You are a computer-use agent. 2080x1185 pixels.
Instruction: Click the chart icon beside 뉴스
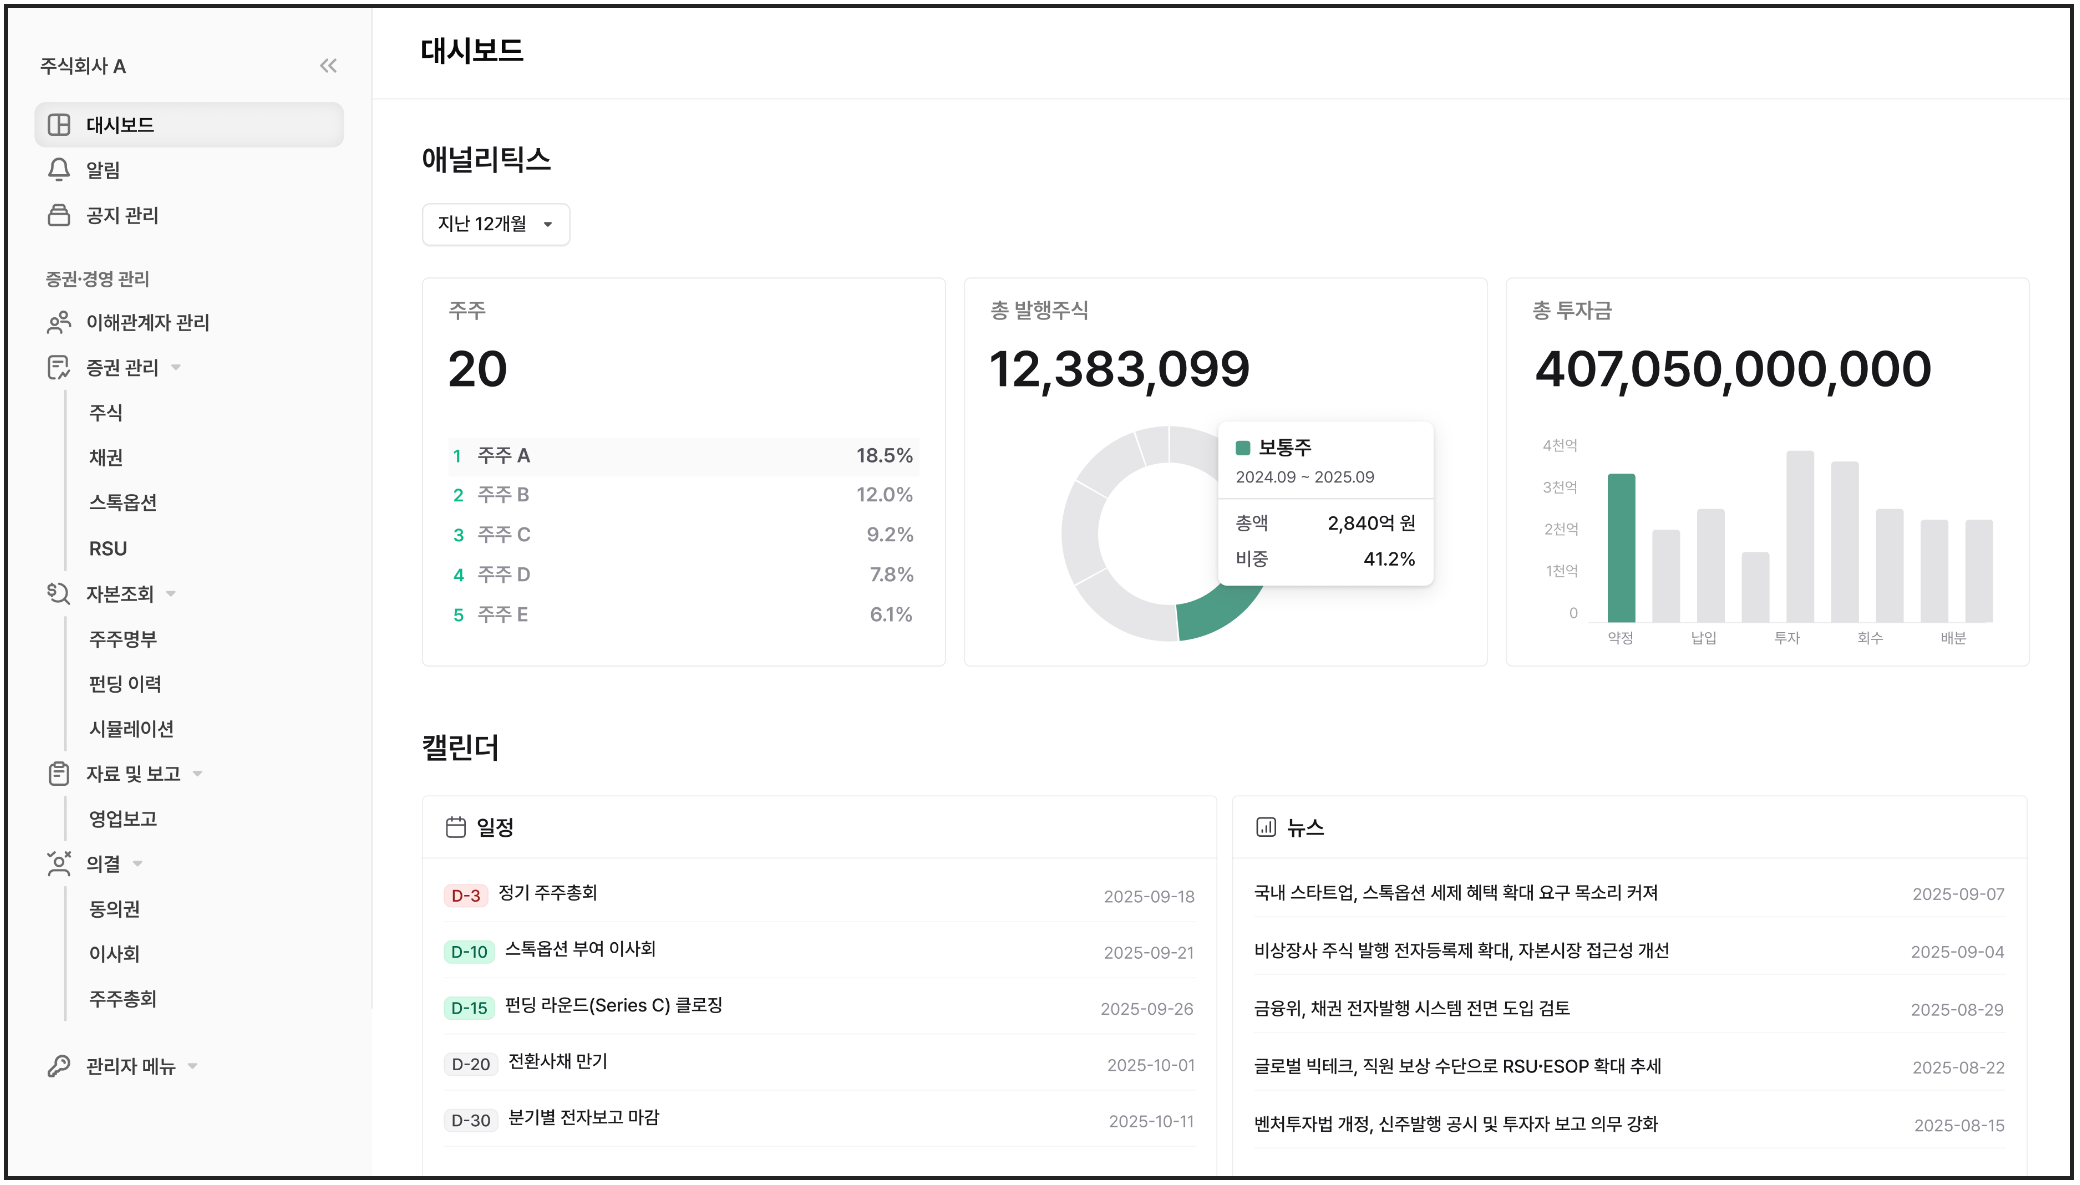click(x=1266, y=827)
